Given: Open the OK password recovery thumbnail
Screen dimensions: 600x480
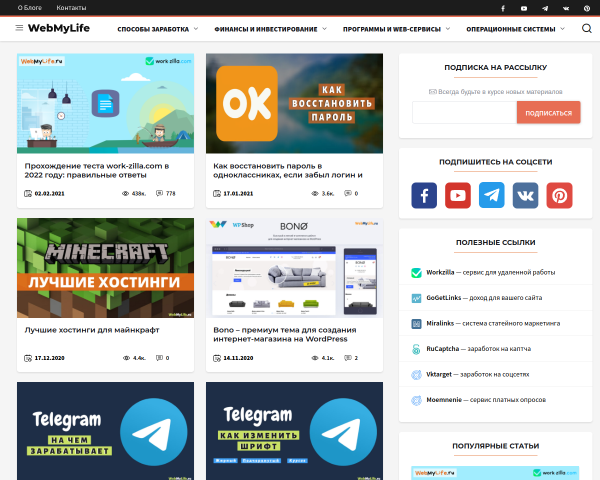Looking at the screenshot, I should point(294,103).
